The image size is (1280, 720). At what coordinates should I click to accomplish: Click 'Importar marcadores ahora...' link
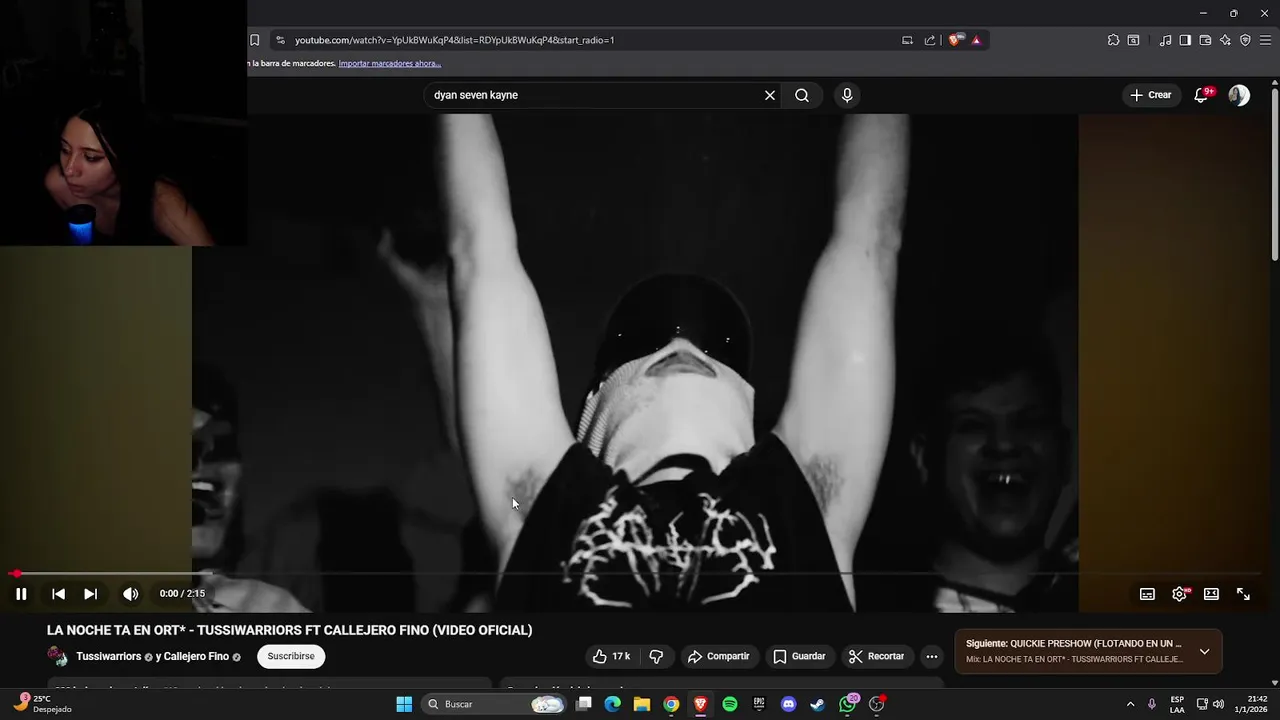pyautogui.click(x=389, y=63)
